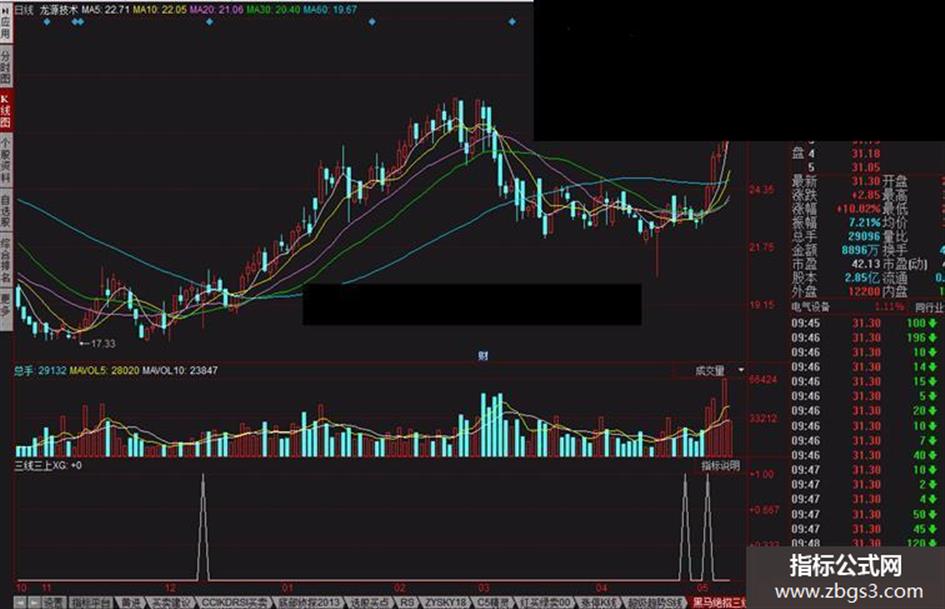
Task: Click the 三线三上XG indicator label
Action: tap(48, 465)
